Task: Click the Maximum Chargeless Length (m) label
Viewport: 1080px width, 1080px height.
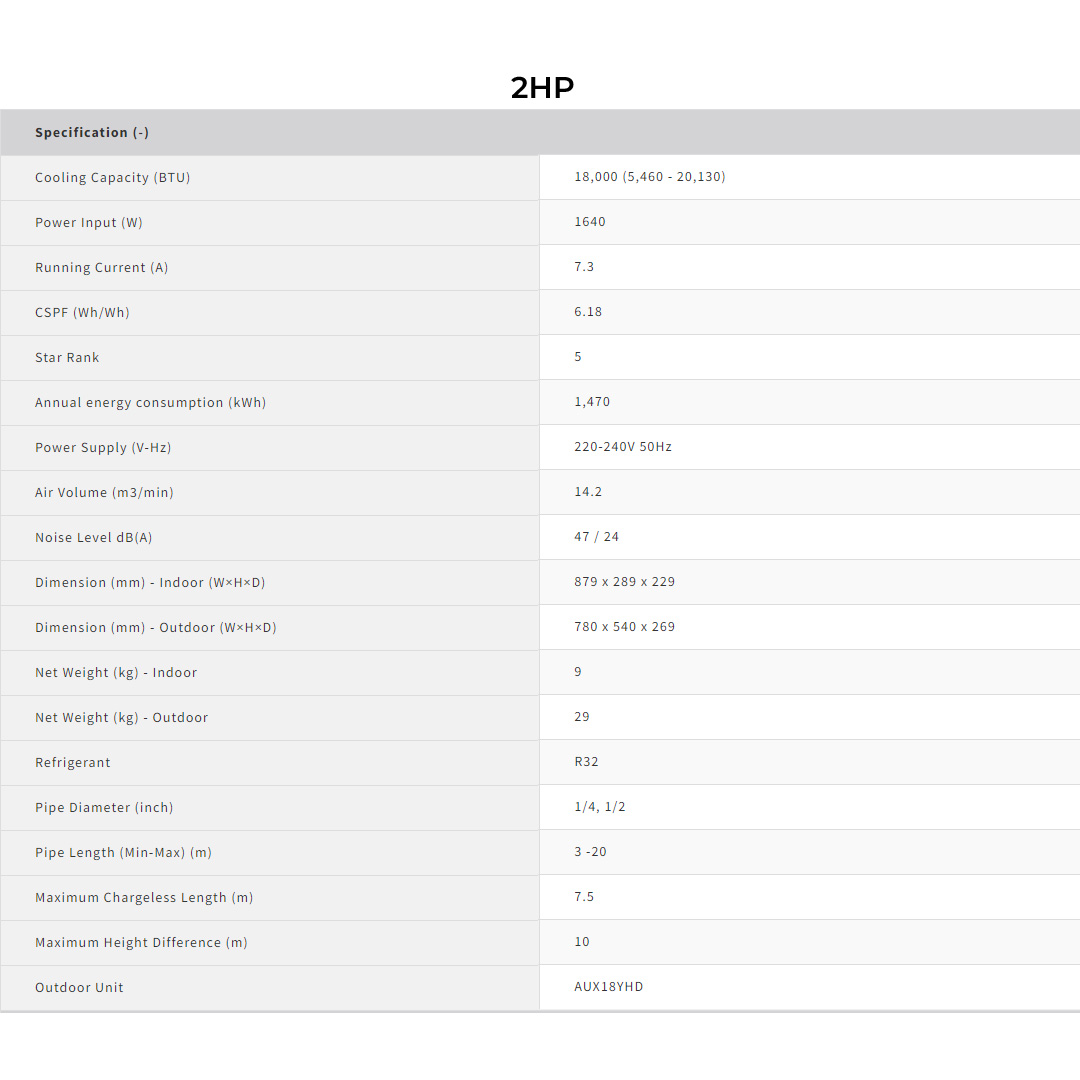Action: pyautogui.click(x=144, y=898)
